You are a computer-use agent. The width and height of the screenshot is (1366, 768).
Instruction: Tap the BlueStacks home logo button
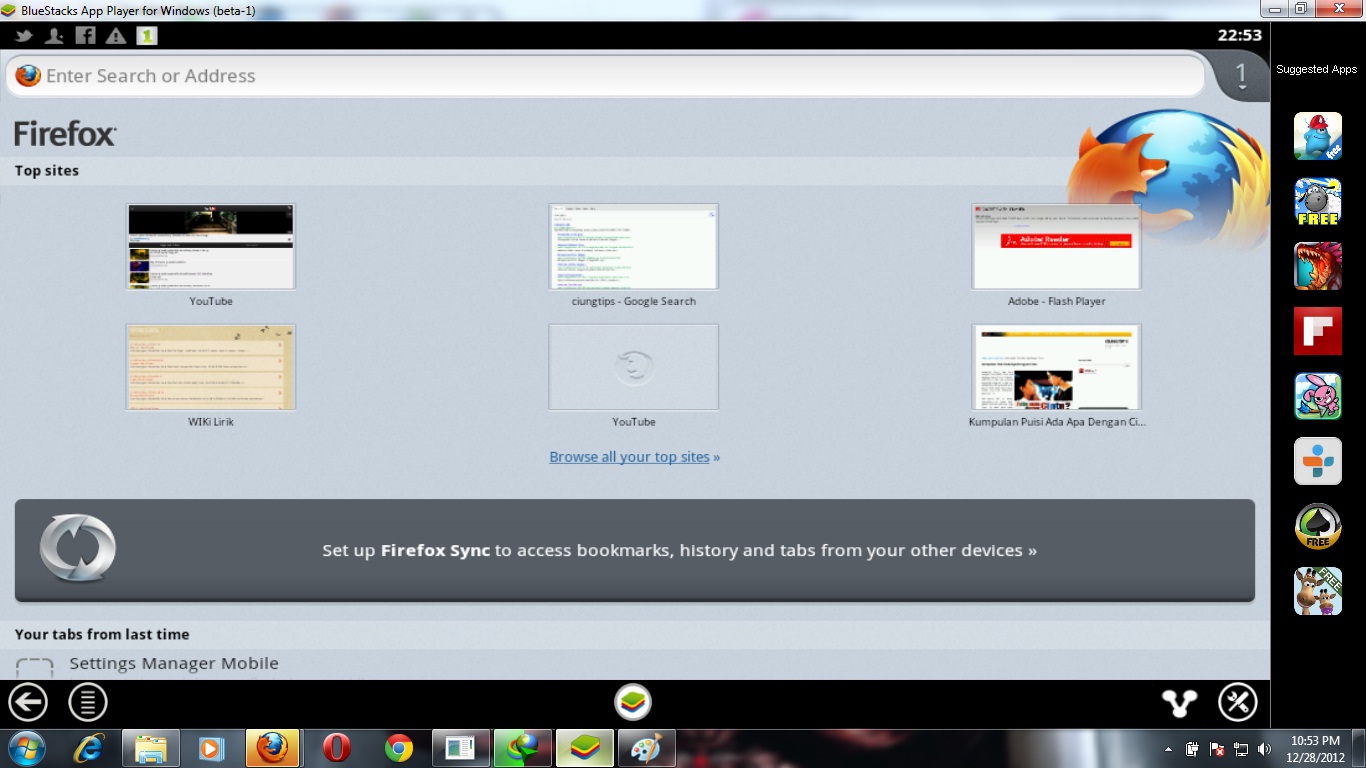(x=633, y=703)
